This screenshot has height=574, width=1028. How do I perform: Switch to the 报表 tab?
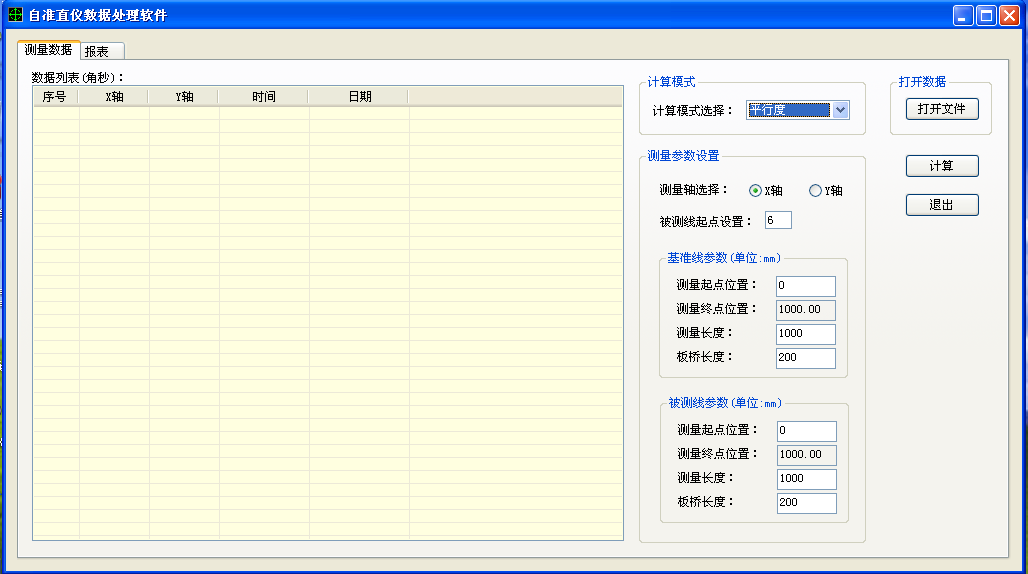point(102,51)
